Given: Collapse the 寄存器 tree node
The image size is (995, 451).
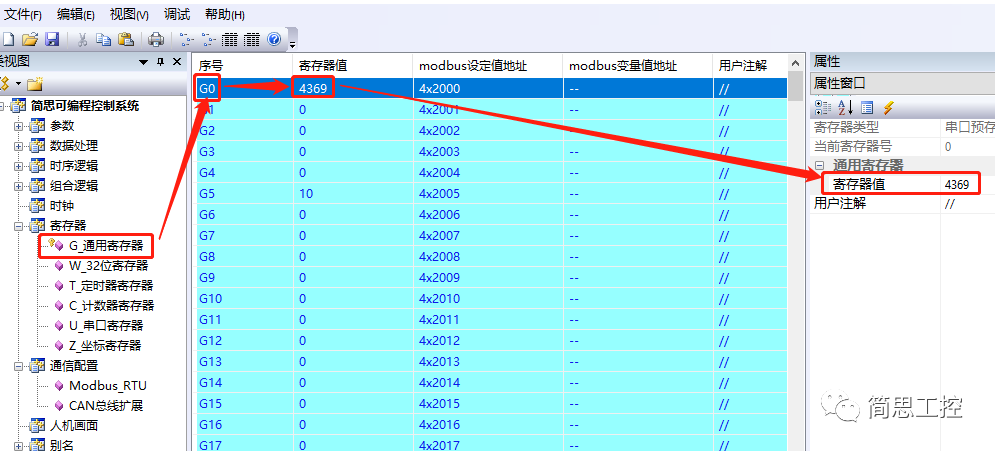Looking at the screenshot, I should 18,226.
